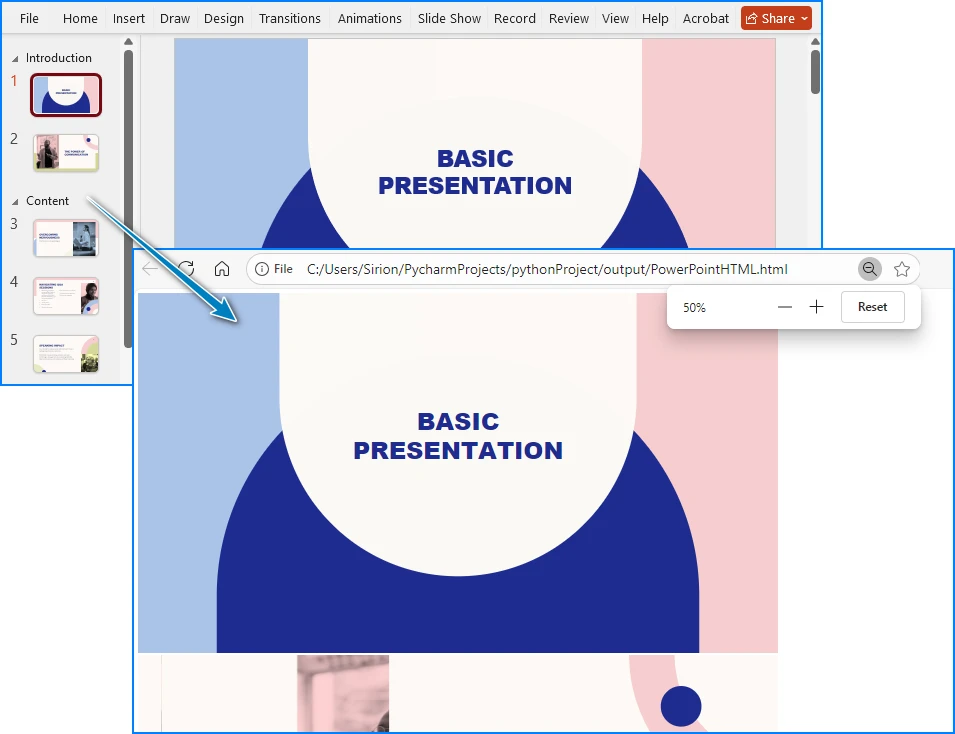Image resolution: width=955 pixels, height=734 pixels.
Task: Collapse the Introduction section
Action: click(x=15, y=57)
